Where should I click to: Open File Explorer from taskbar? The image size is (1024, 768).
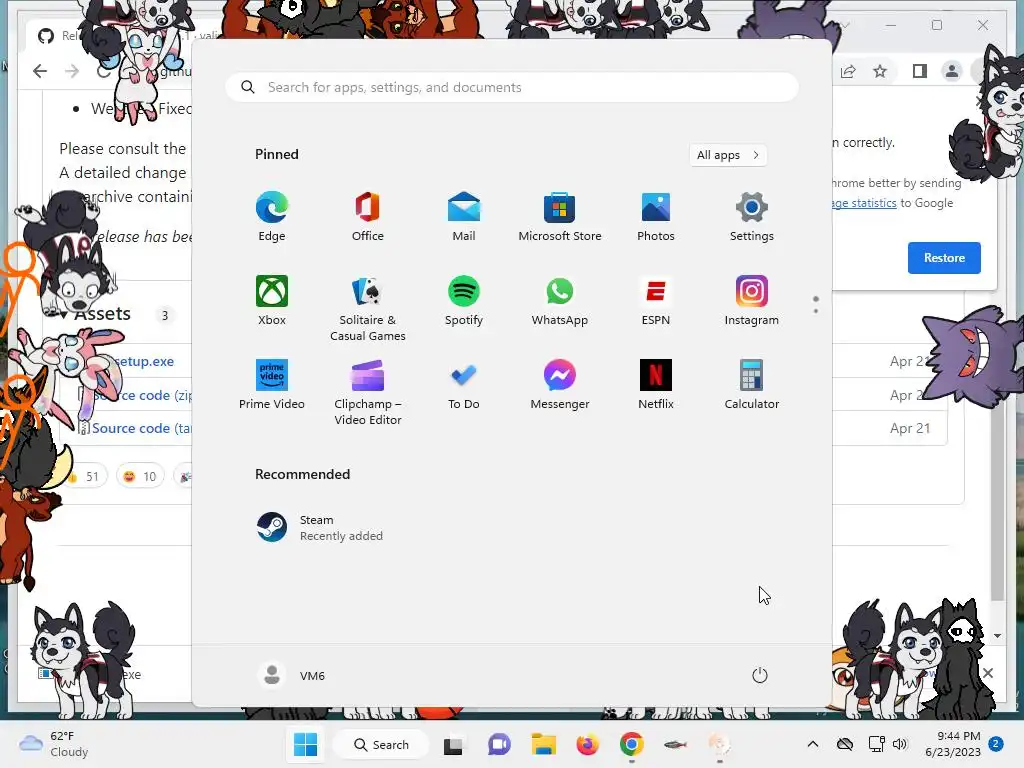(x=543, y=744)
